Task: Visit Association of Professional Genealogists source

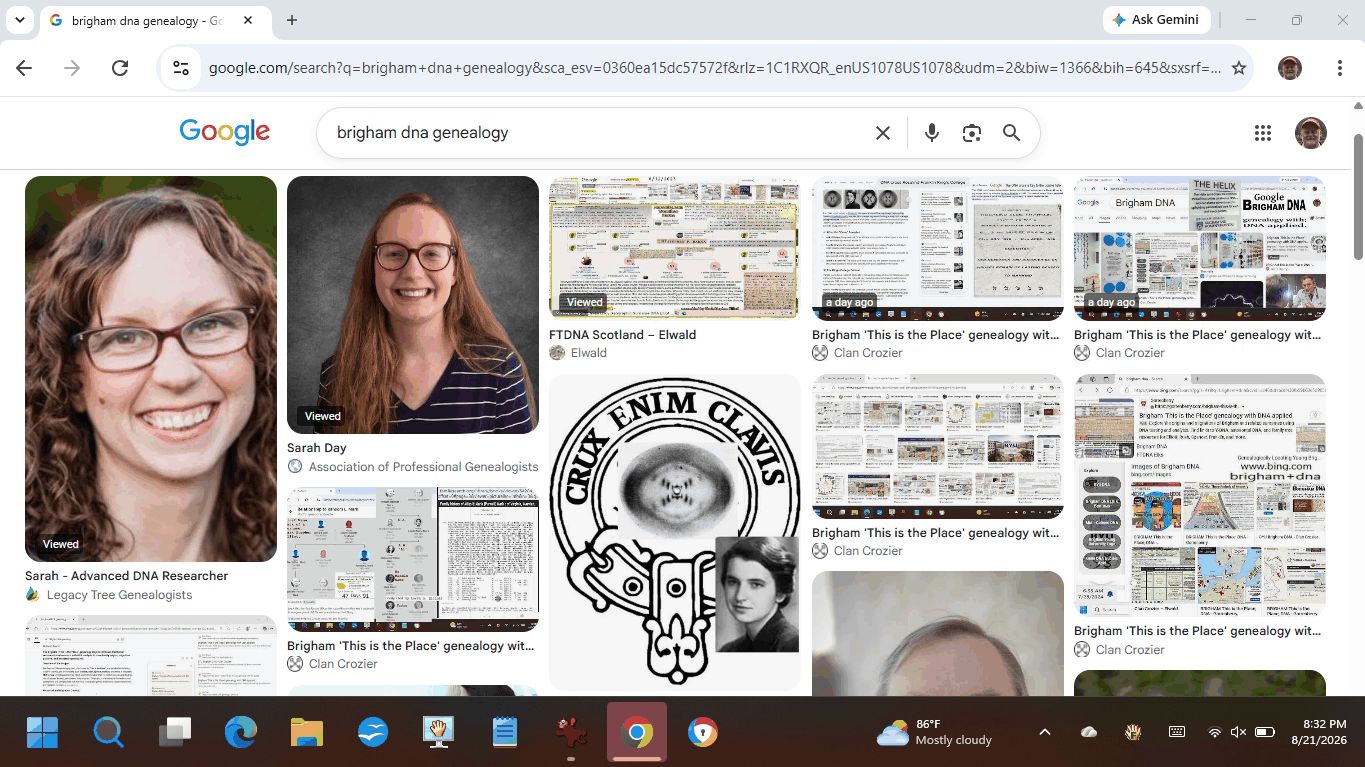Action: point(413,467)
